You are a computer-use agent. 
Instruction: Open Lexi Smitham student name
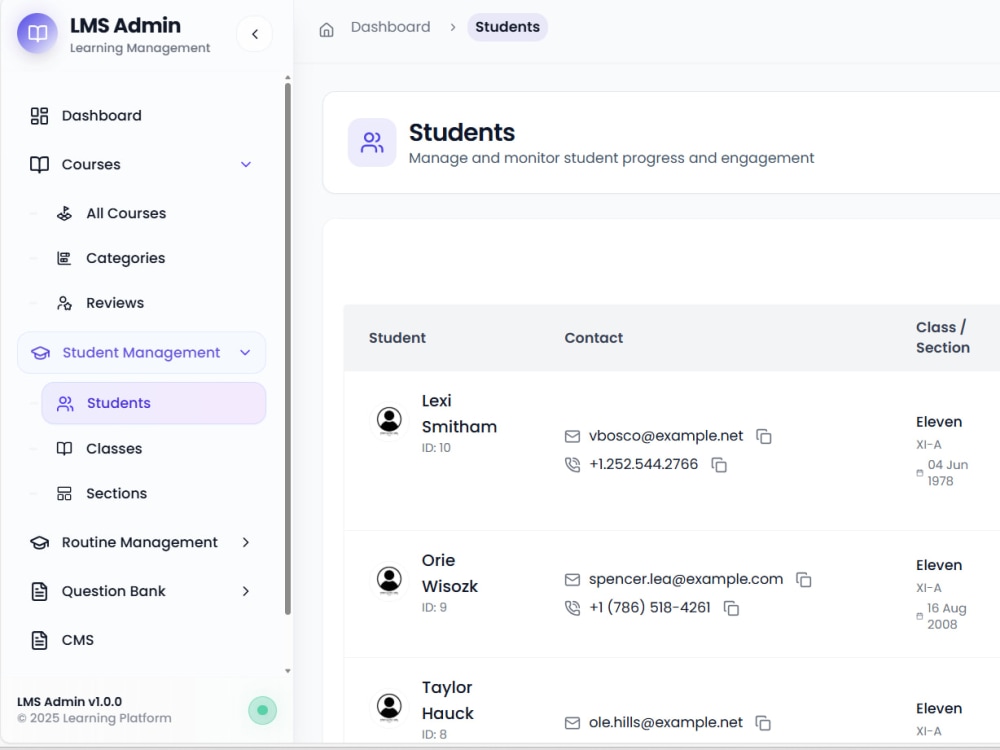459,414
